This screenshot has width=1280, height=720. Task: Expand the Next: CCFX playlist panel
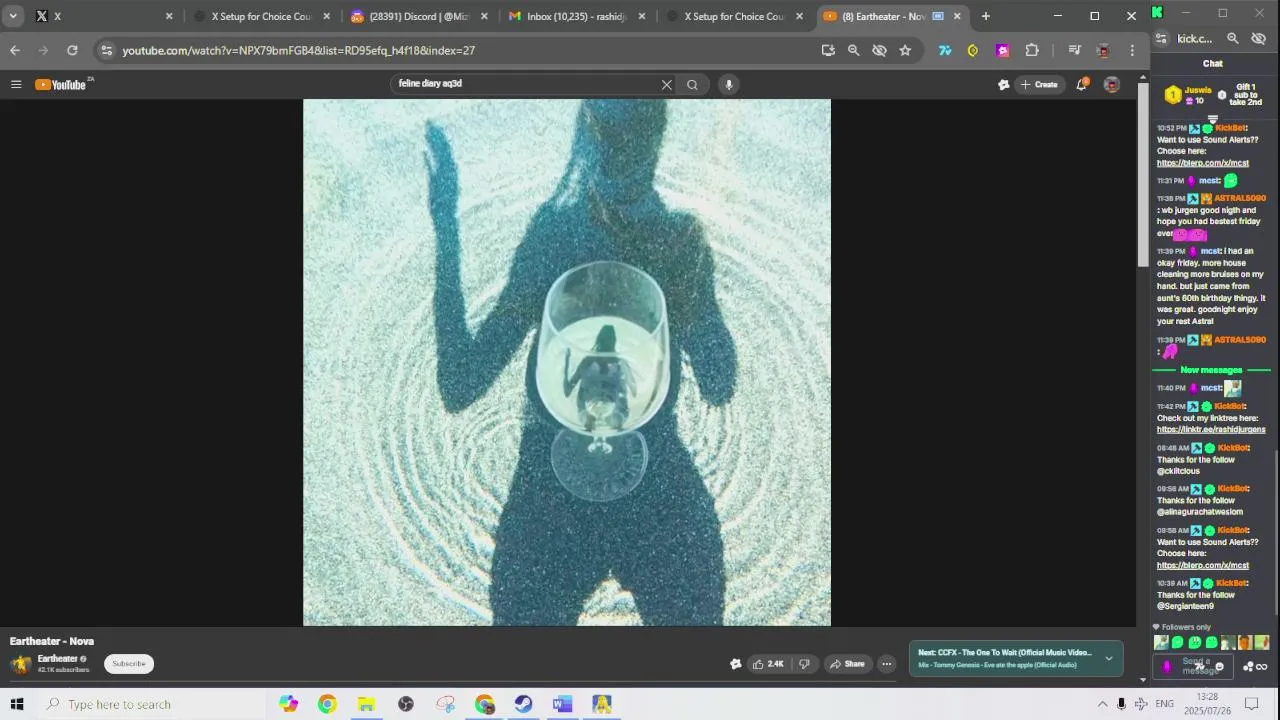click(1108, 659)
